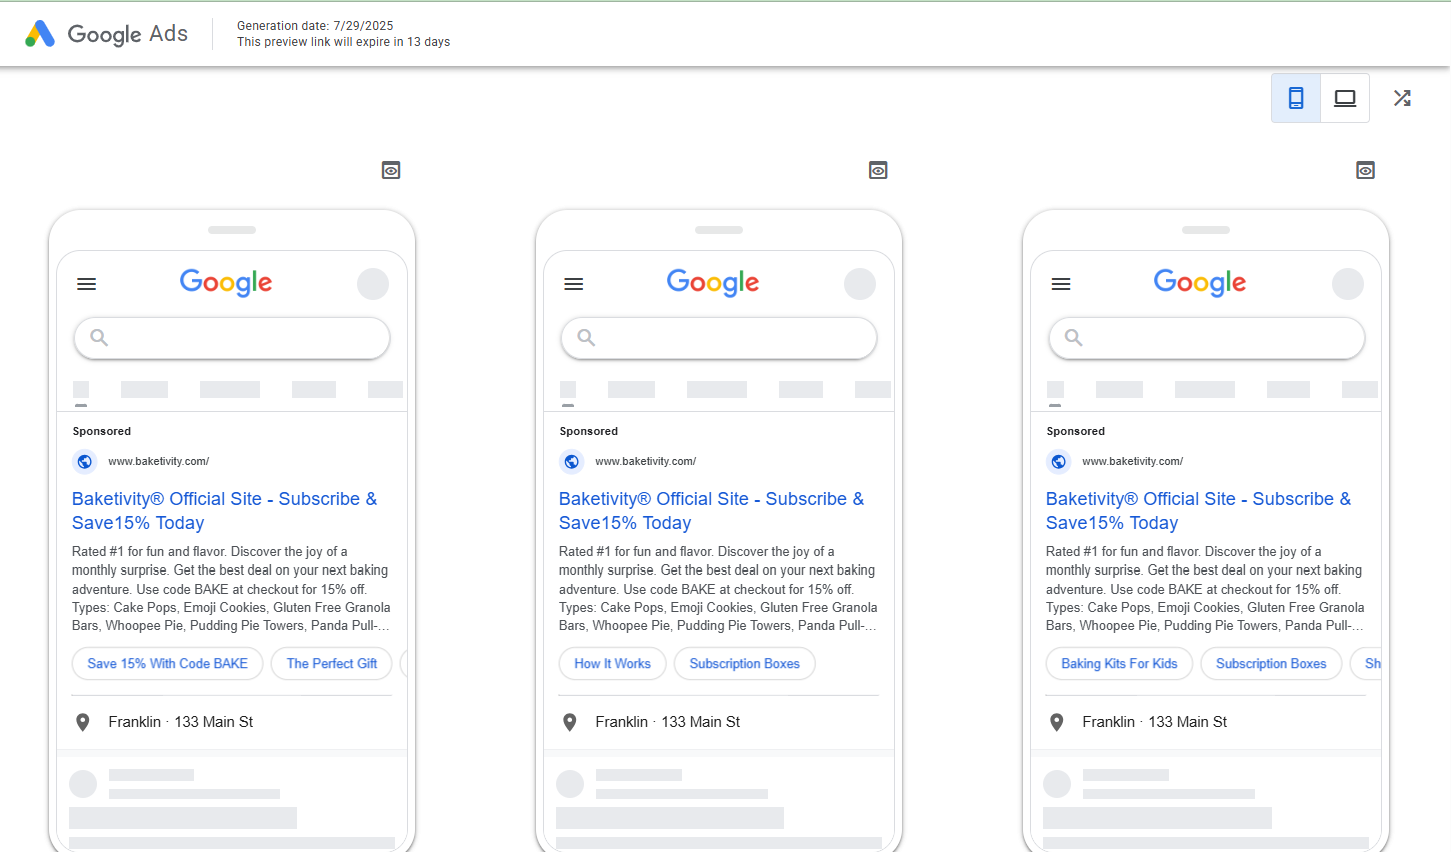
Task: Open Baketivity headline link in second phone
Action: coord(712,511)
